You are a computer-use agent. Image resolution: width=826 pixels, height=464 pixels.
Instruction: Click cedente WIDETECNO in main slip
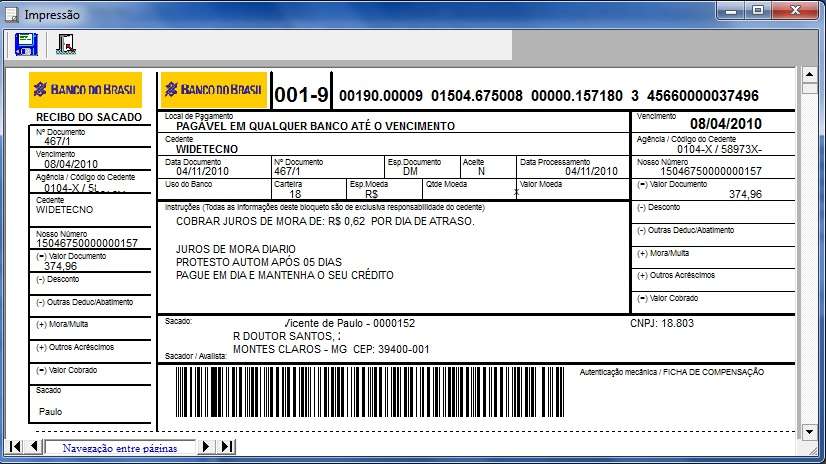click(x=207, y=149)
